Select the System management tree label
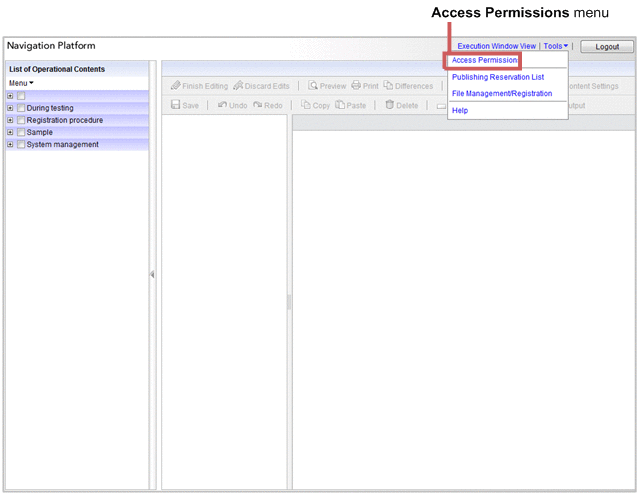The image size is (639, 495). pos(62,145)
